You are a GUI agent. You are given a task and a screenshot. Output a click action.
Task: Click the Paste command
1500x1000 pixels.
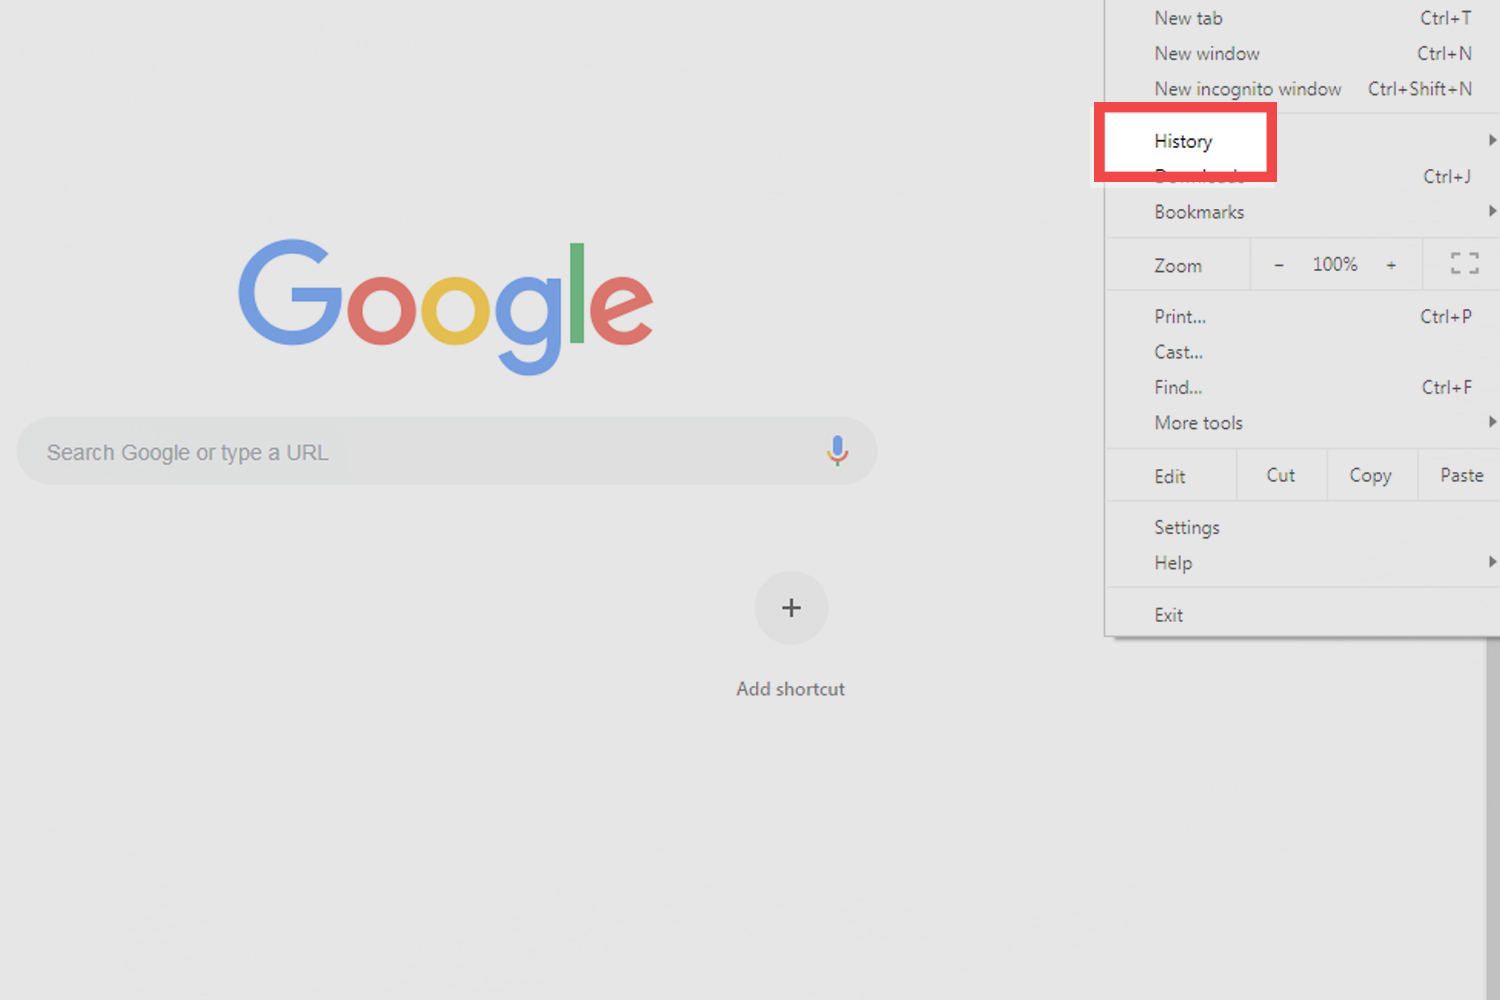[1460, 475]
